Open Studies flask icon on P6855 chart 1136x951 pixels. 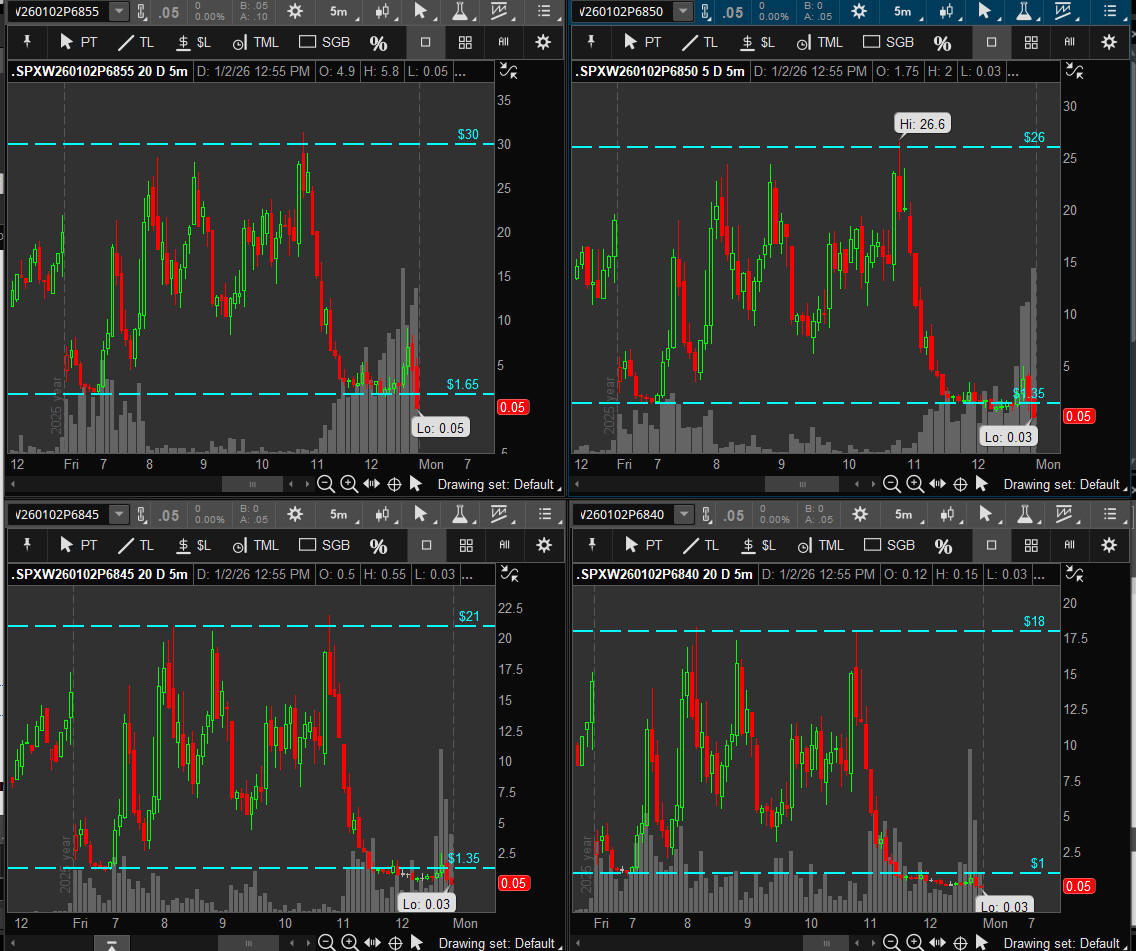coord(460,11)
